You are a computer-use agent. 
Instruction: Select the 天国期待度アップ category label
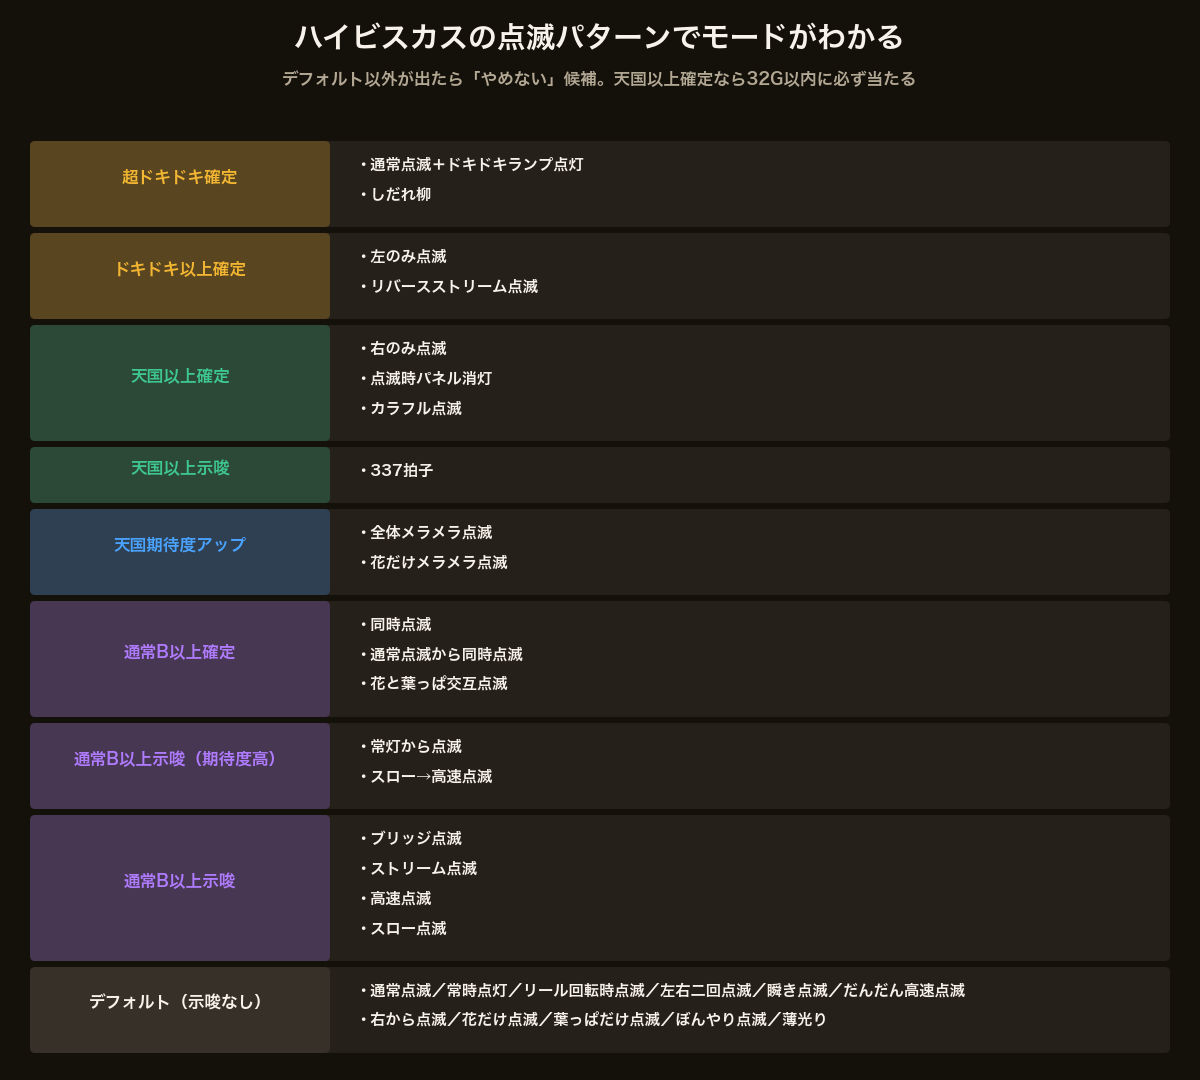[180, 545]
